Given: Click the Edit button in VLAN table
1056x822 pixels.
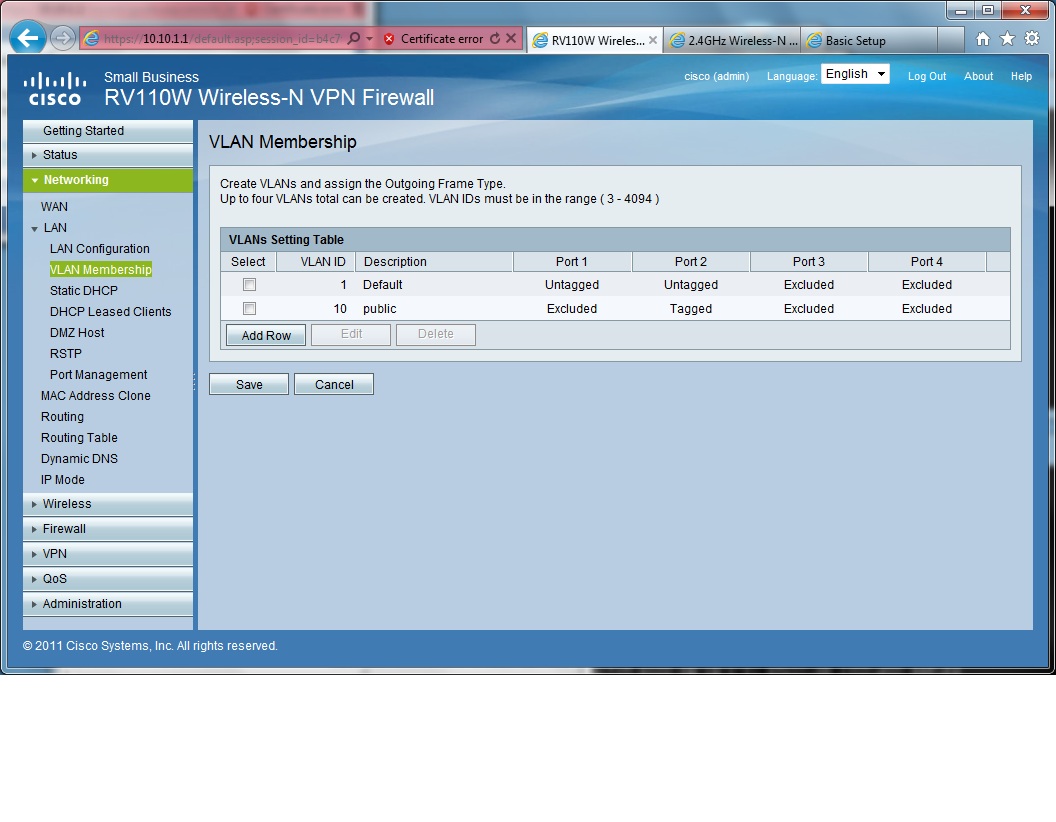Looking at the screenshot, I should coord(351,335).
